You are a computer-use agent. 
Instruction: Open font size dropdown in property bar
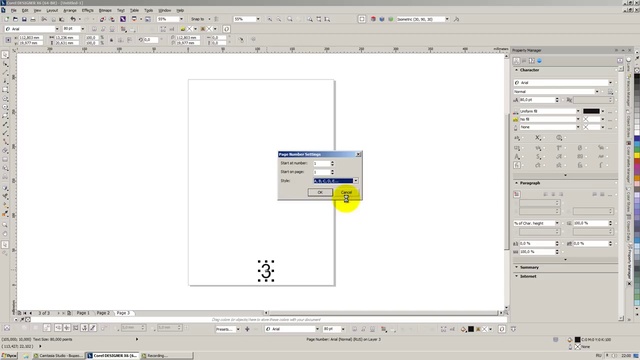coord(82,29)
